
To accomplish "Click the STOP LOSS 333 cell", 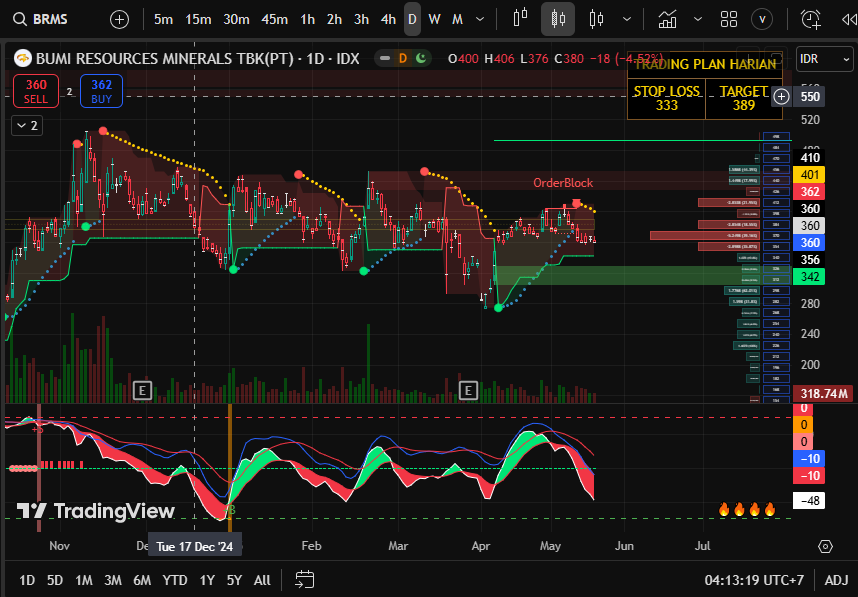I will [666, 98].
